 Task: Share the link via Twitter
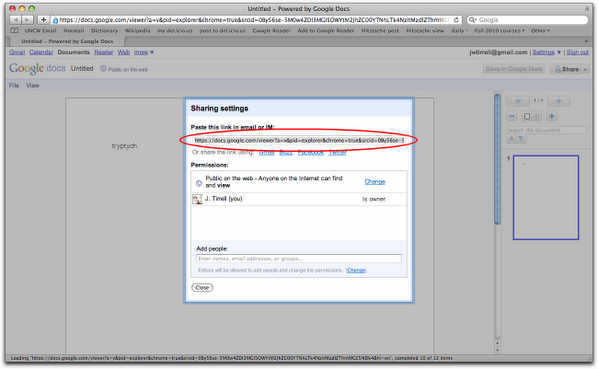click(337, 152)
